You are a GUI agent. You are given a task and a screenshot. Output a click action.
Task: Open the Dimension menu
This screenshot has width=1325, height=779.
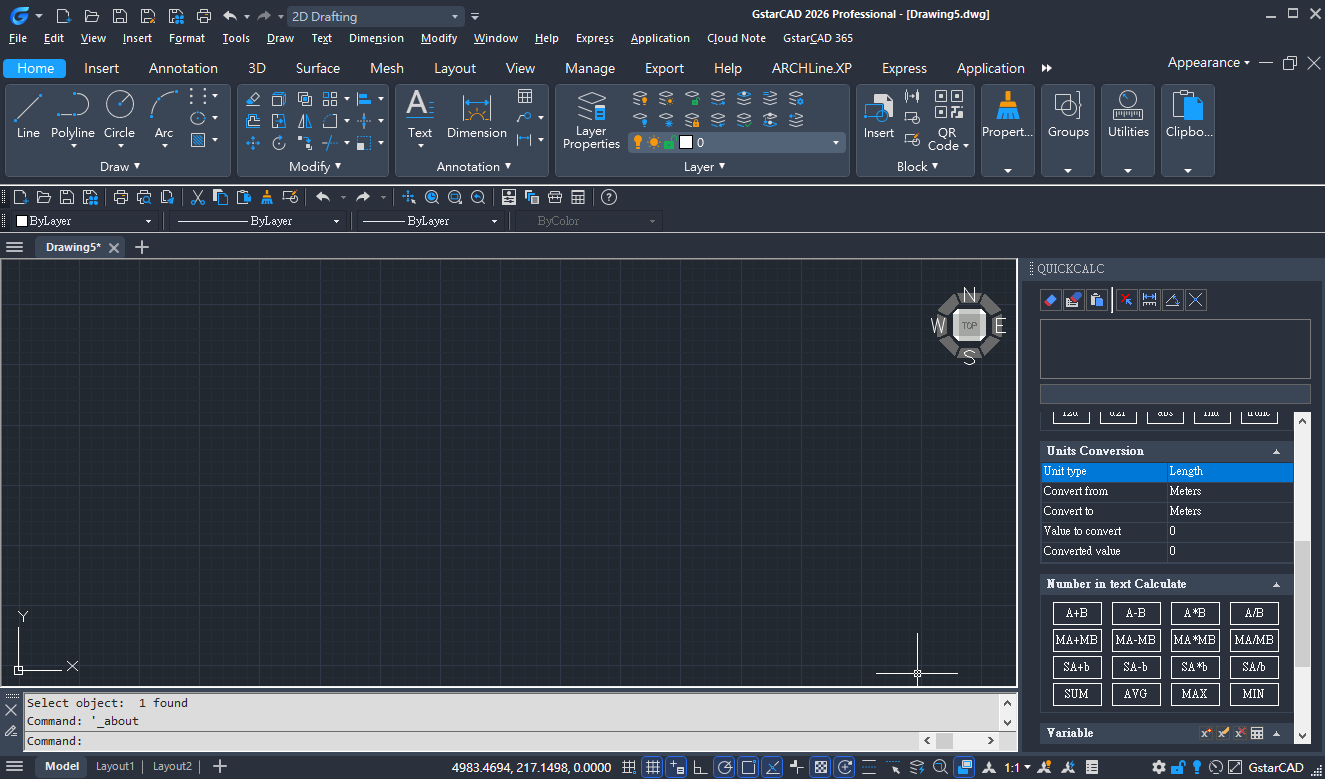pos(376,38)
